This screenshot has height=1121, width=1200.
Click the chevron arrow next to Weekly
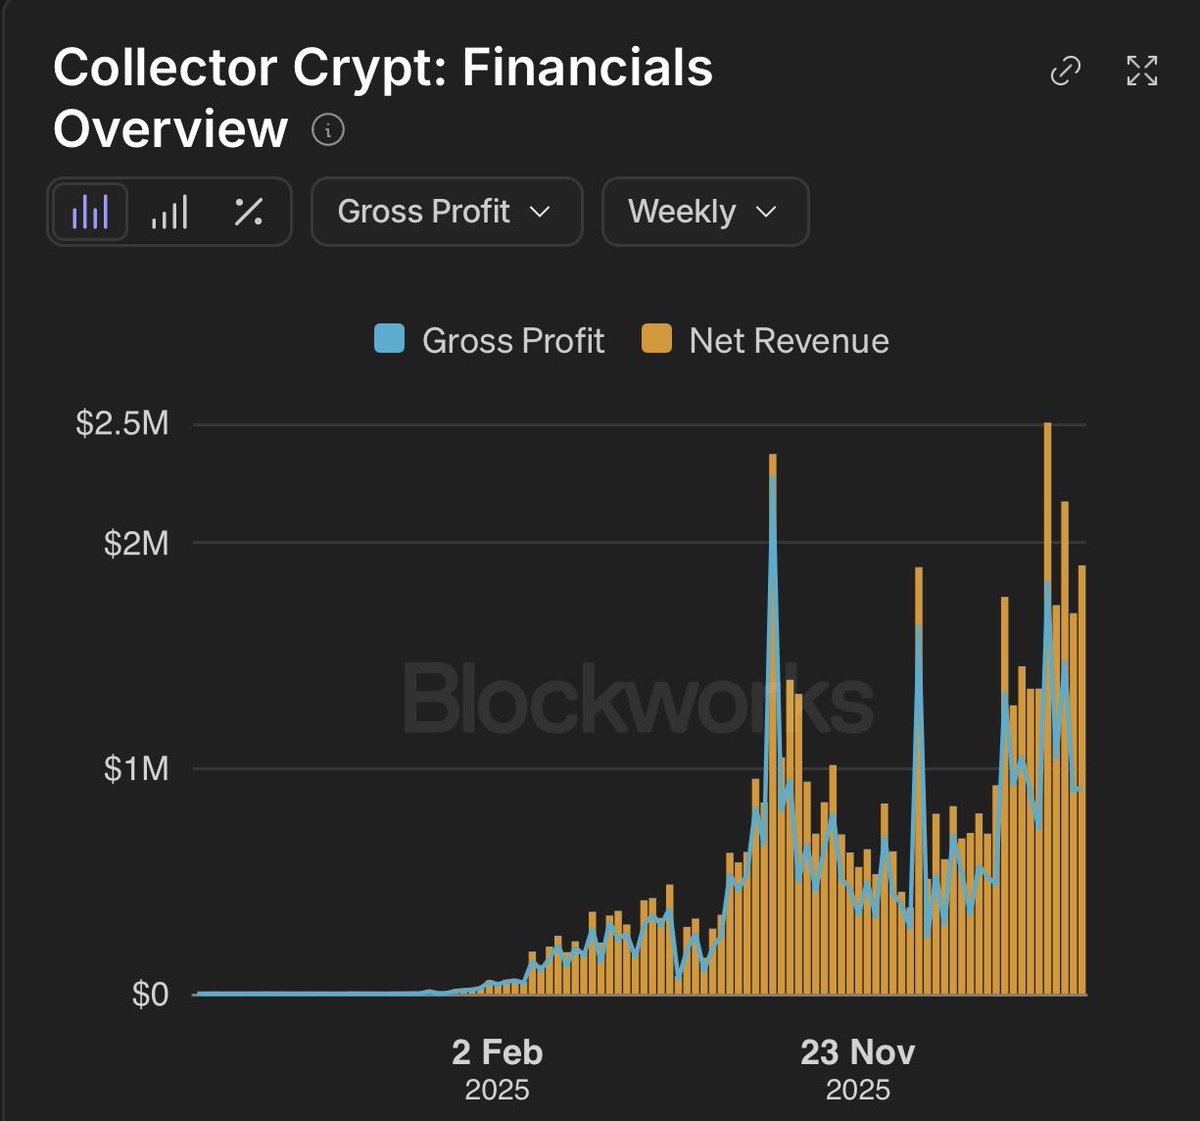pos(767,212)
